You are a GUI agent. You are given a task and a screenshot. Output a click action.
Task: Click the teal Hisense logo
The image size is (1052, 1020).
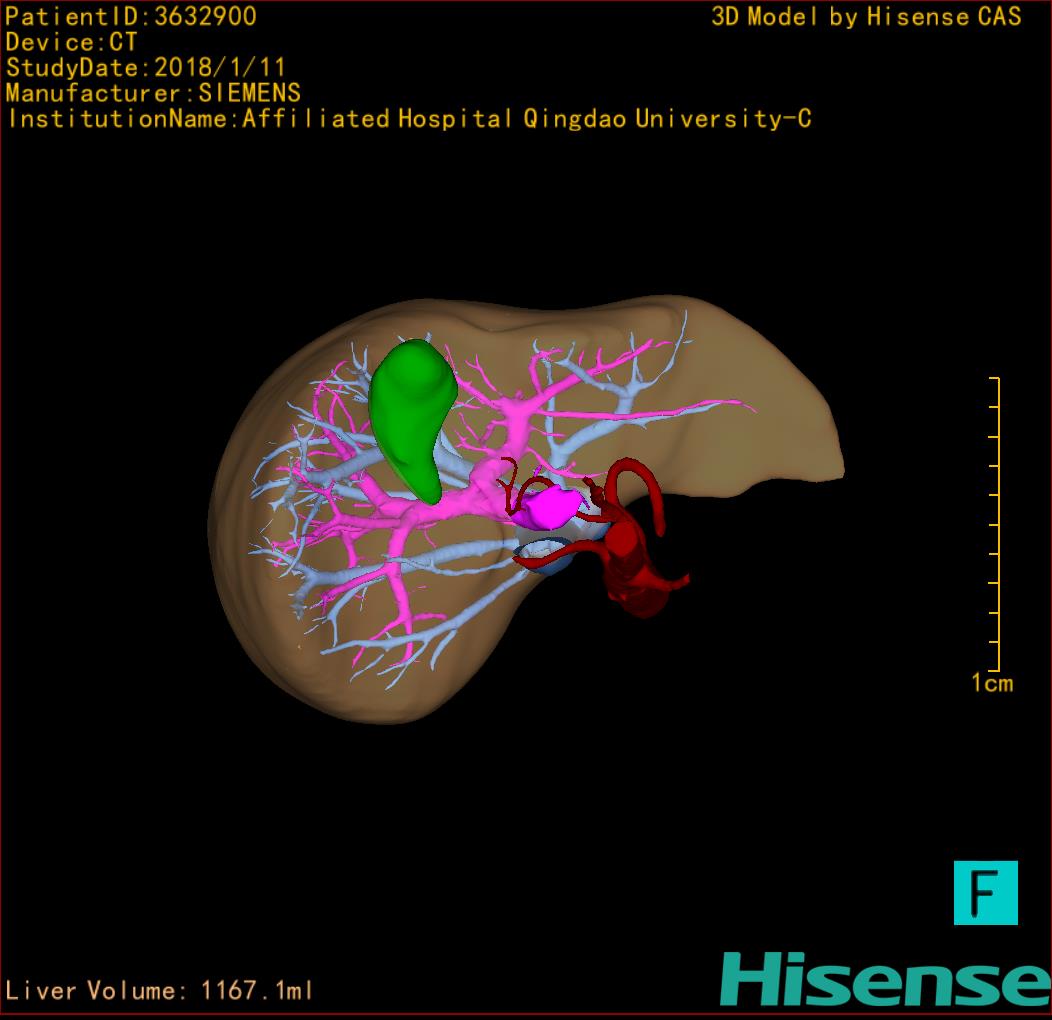[884, 979]
